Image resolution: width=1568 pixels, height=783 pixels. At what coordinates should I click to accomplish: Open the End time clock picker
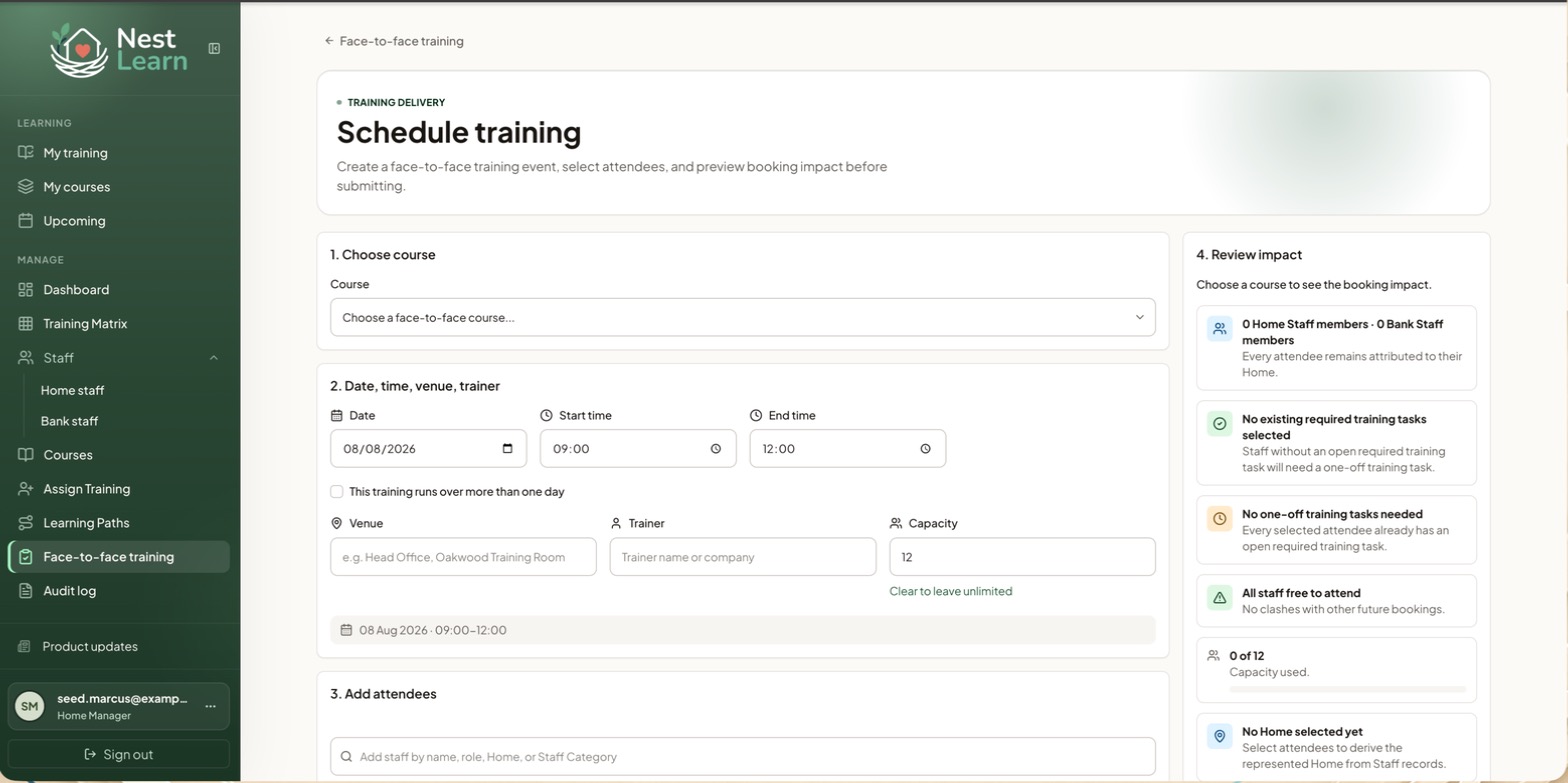click(926, 449)
